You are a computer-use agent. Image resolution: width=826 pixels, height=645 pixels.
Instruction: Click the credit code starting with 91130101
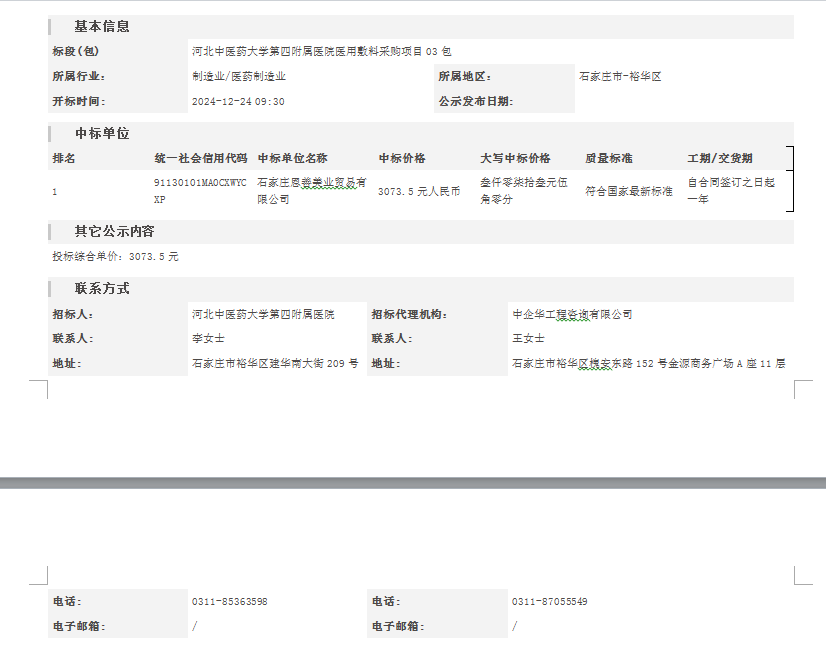[200, 191]
